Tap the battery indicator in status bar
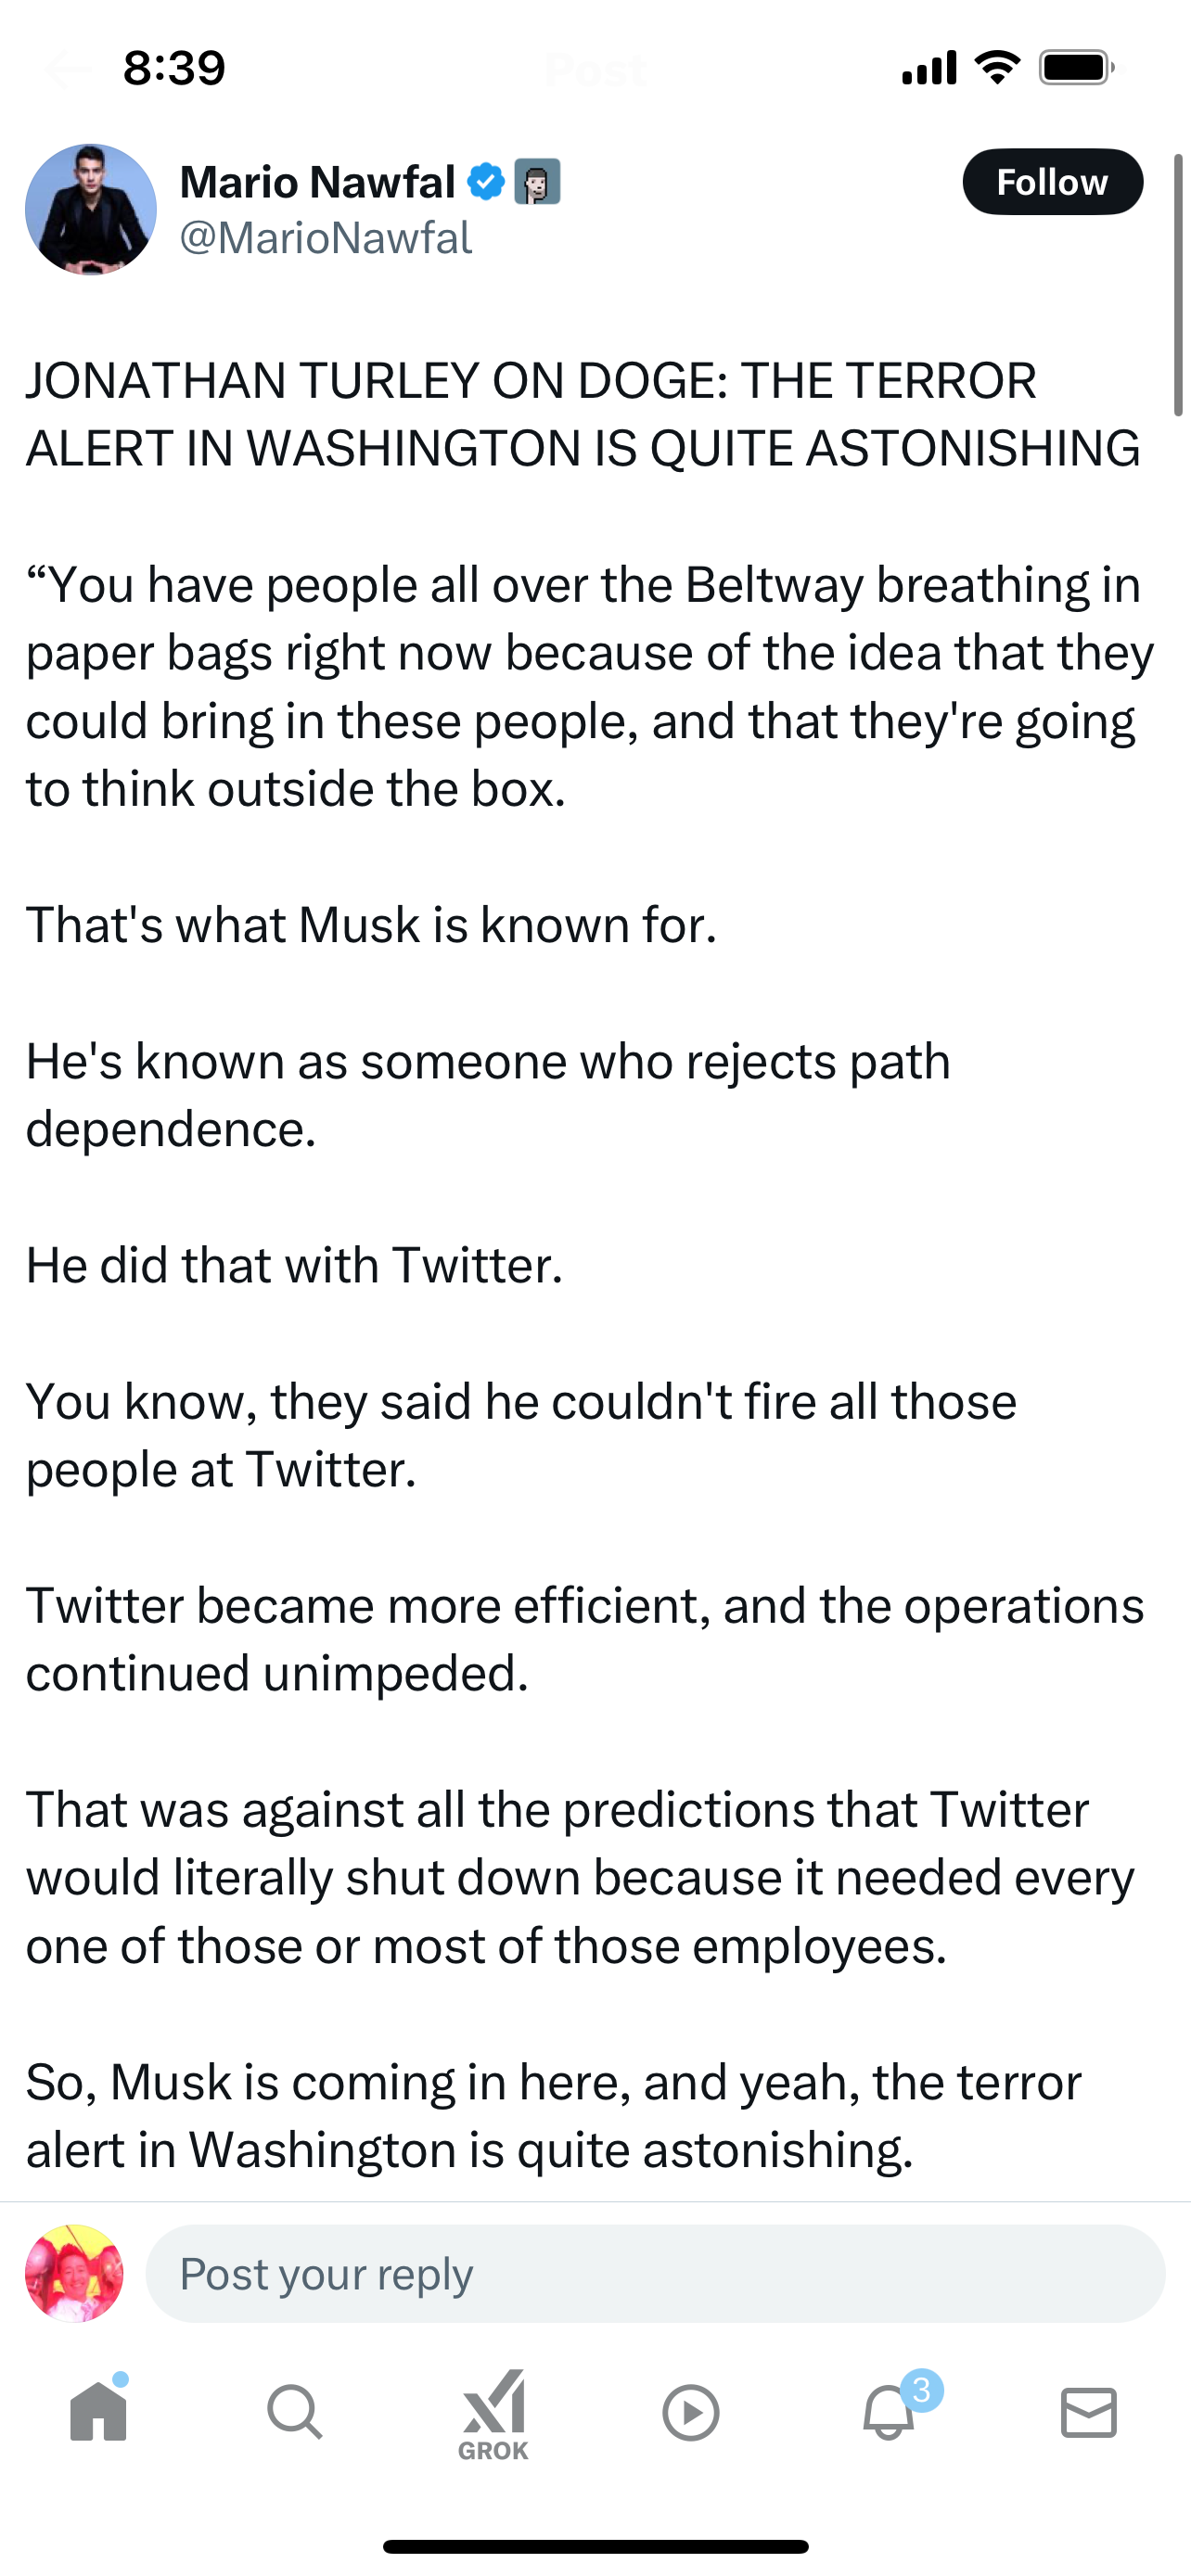 pyautogui.click(x=1077, y=68)
